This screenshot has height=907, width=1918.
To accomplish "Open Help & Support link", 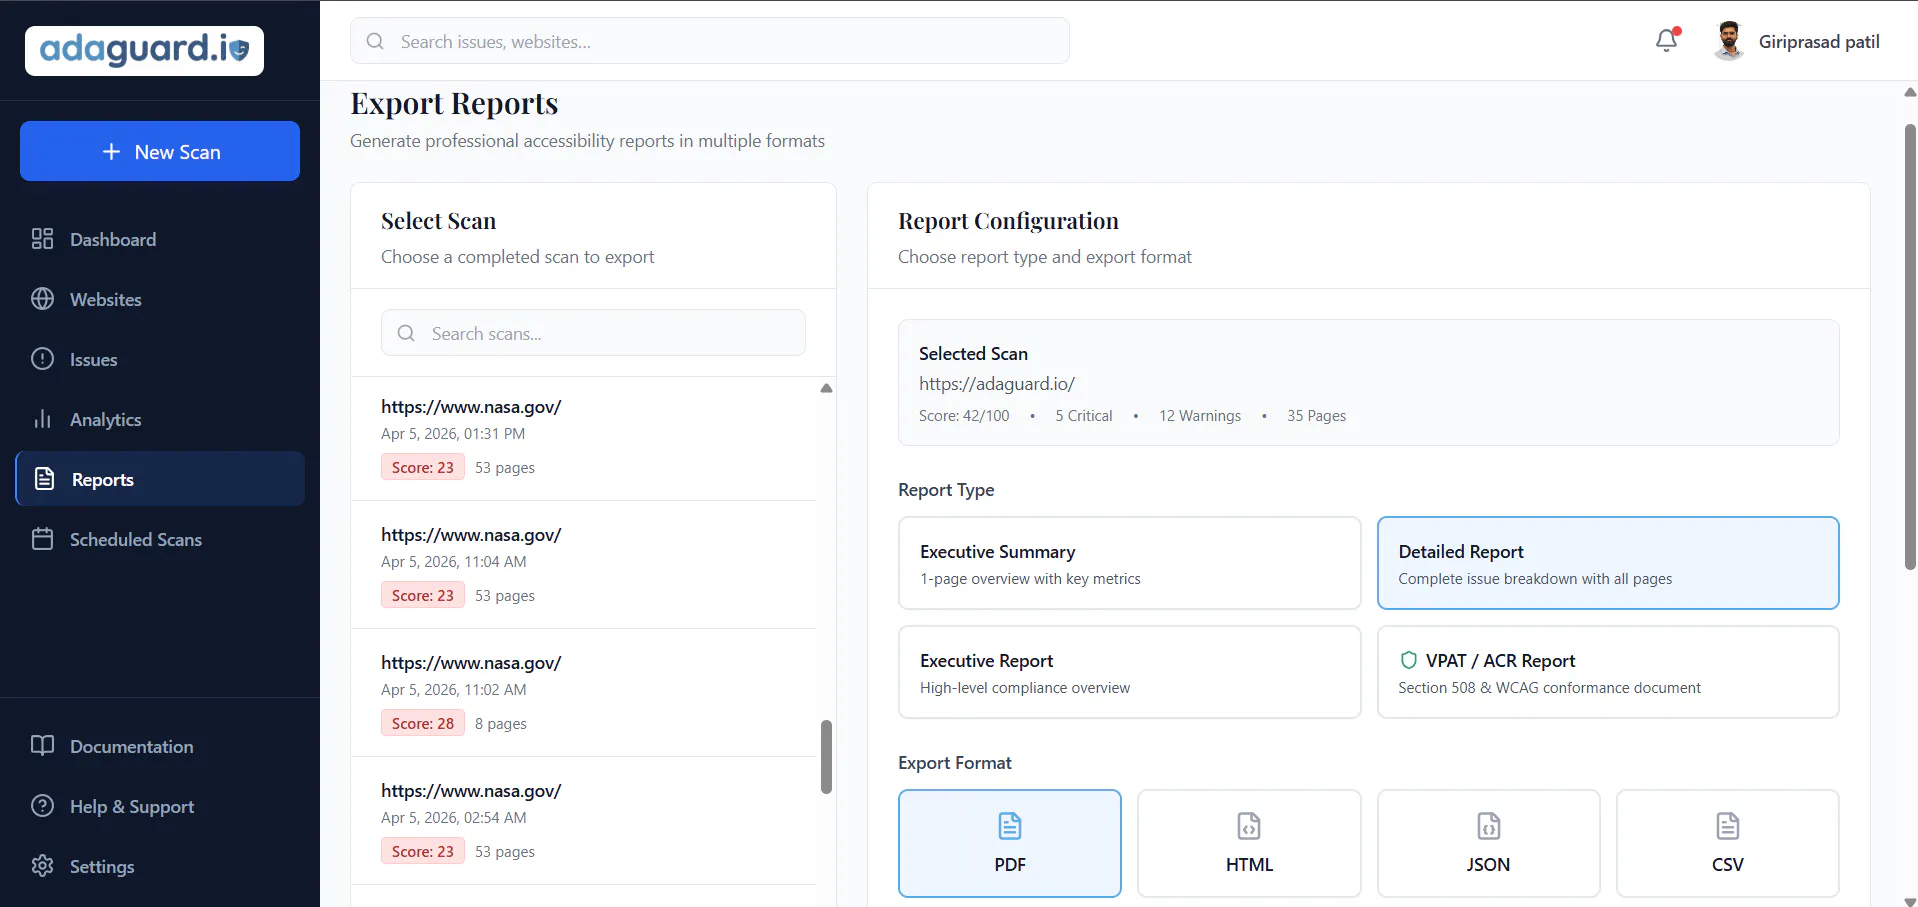I will pos(160,806).
